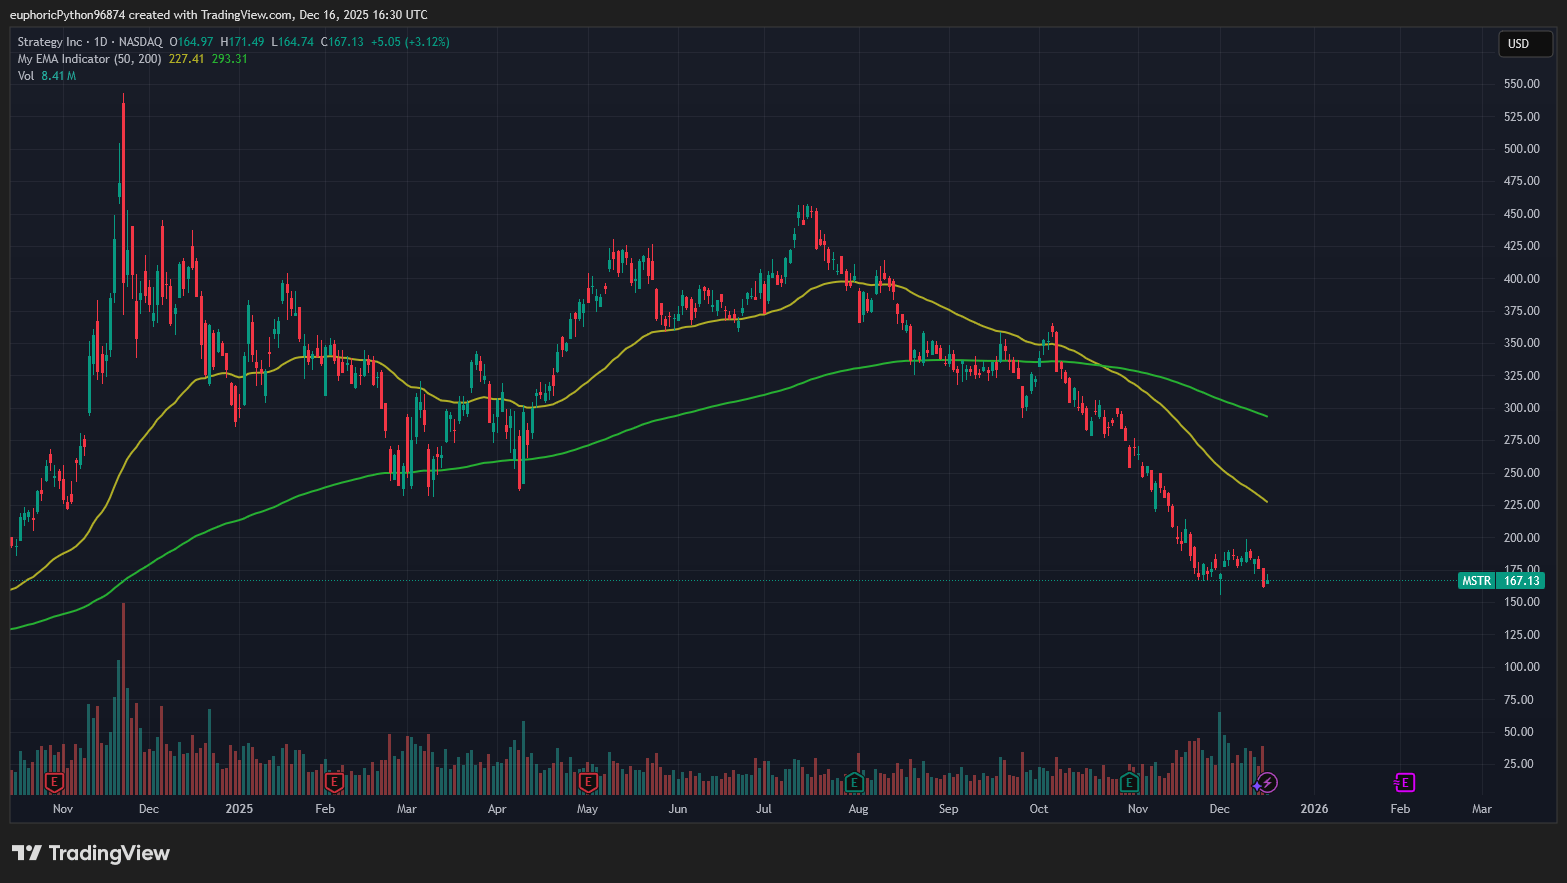Viewport: 1567px width, 883px height.
Task: Open the 1D interval selector in legend
Action: coord(100,42)
